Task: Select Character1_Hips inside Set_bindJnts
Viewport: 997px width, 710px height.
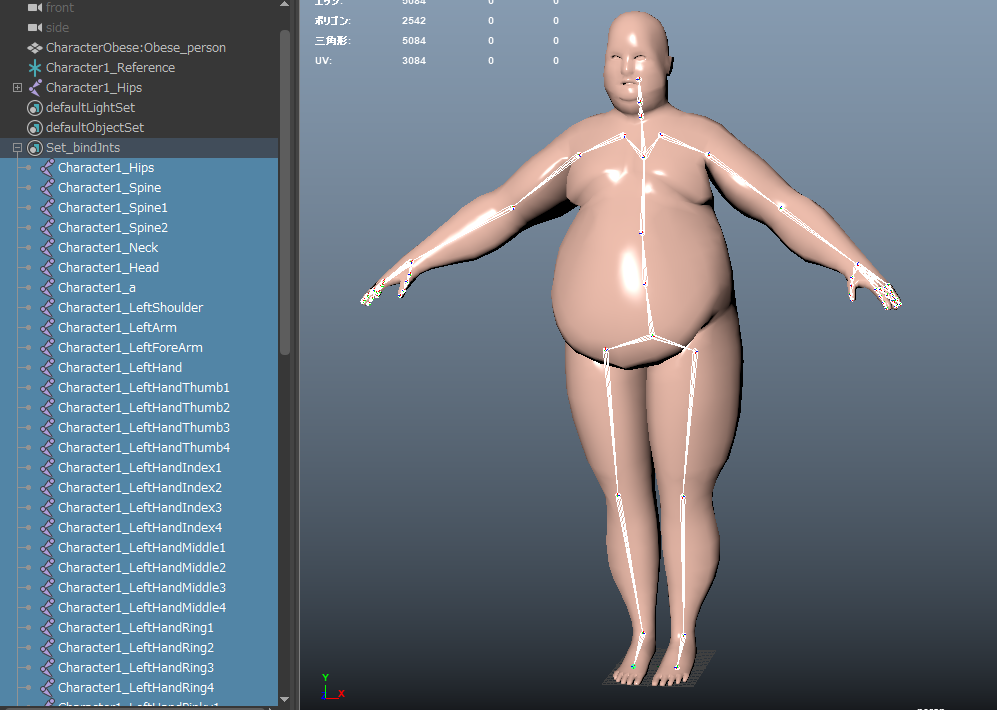Action: click(x=139, y=168)
